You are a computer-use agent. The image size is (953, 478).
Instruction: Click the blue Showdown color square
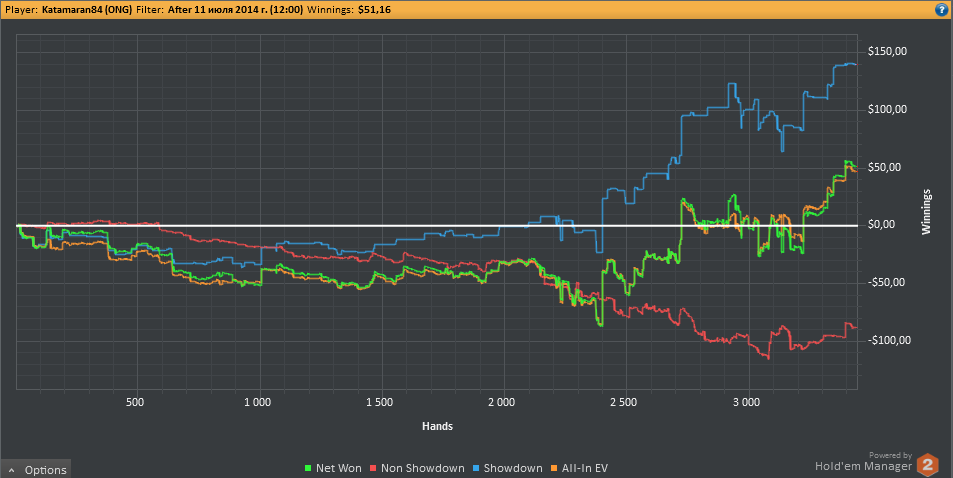pyautogui.click(x=478, y=468)
